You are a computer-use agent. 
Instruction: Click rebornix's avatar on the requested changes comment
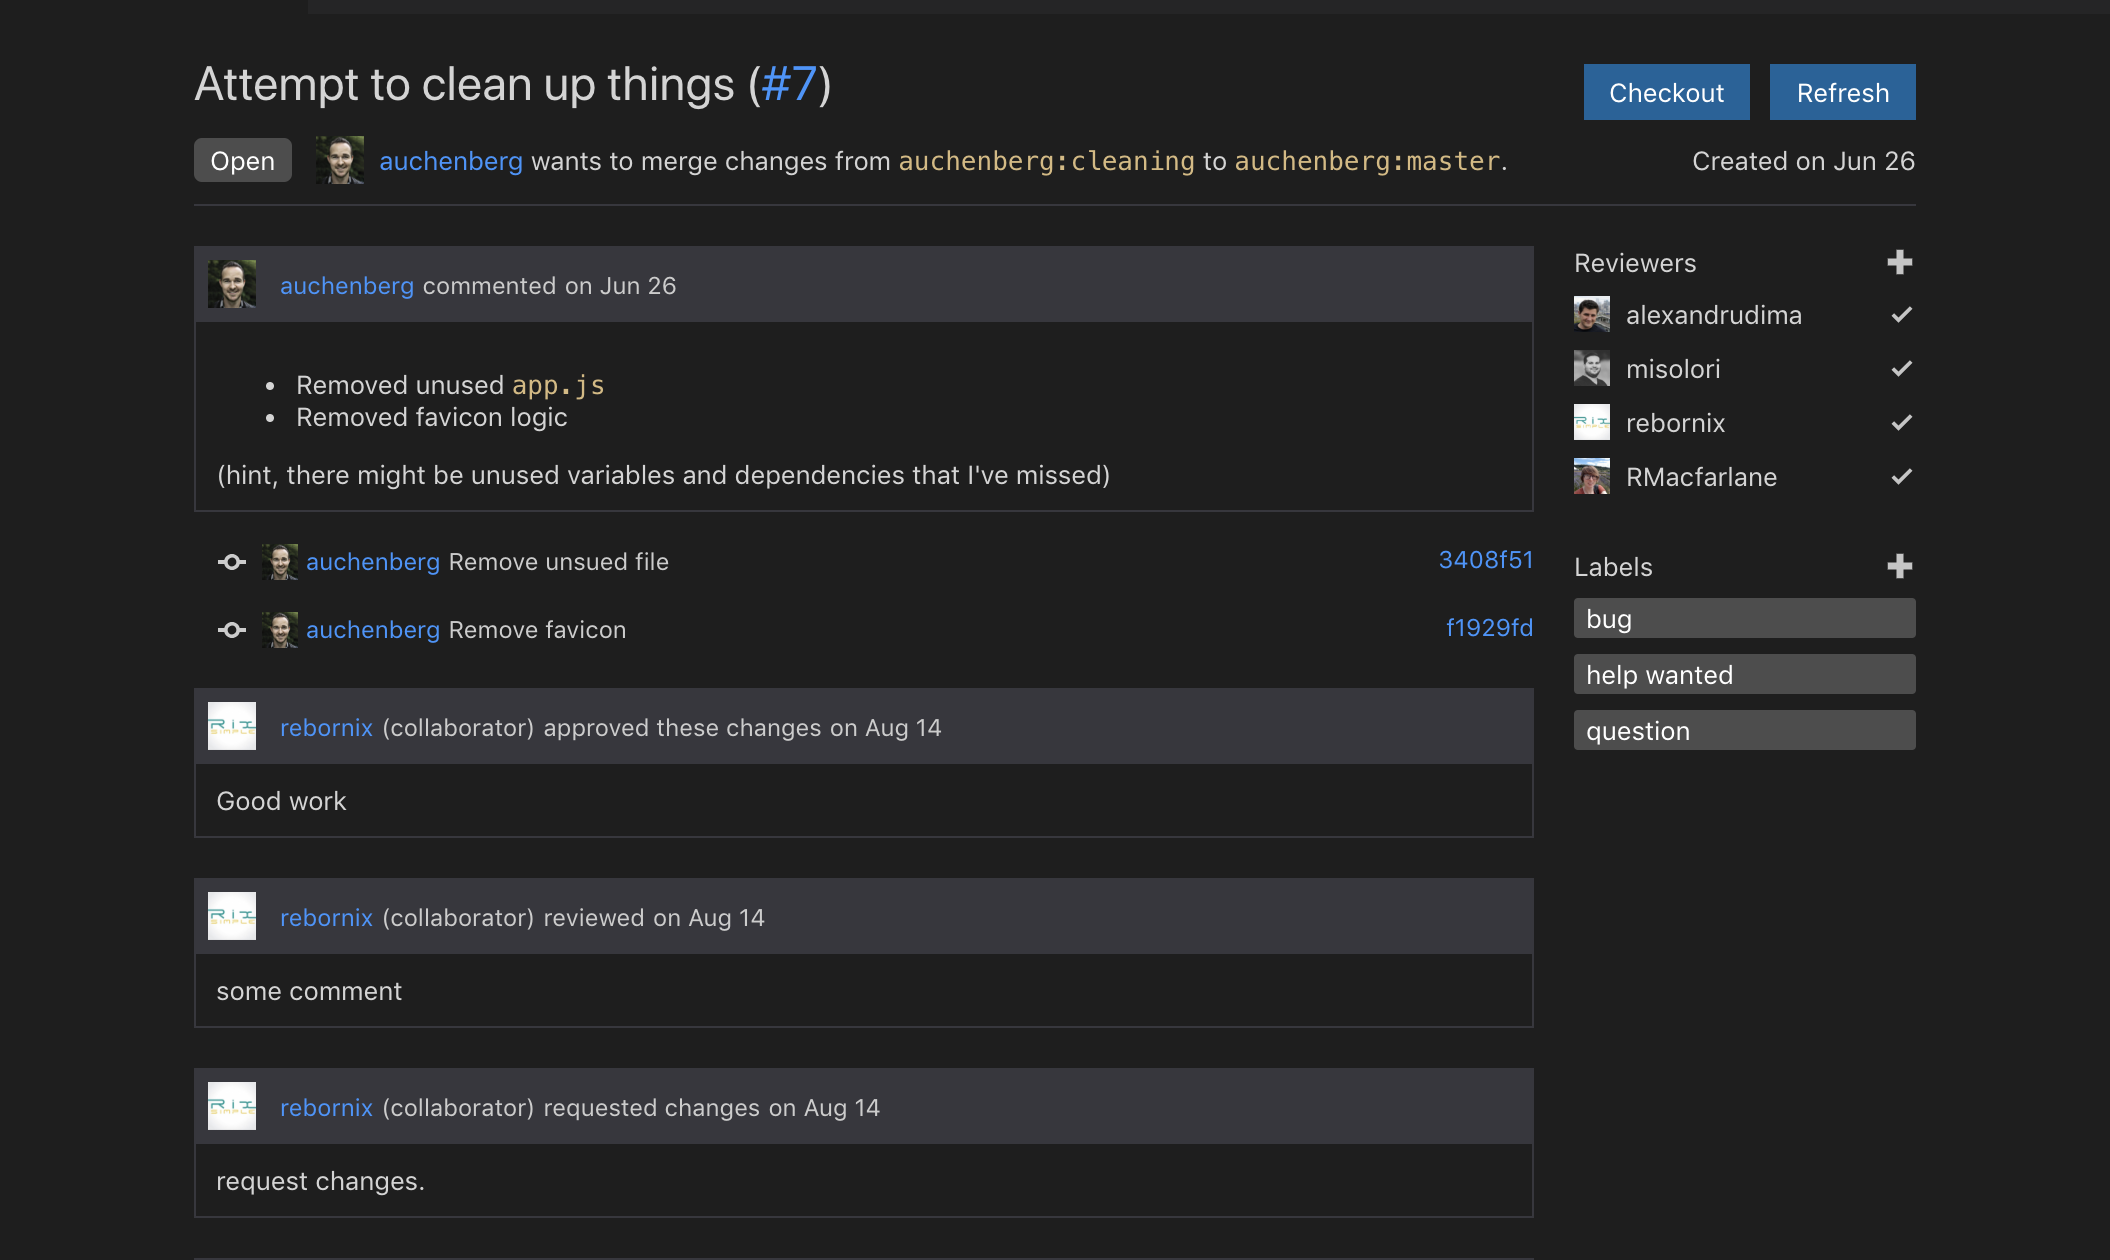[x=231, y=1106]
